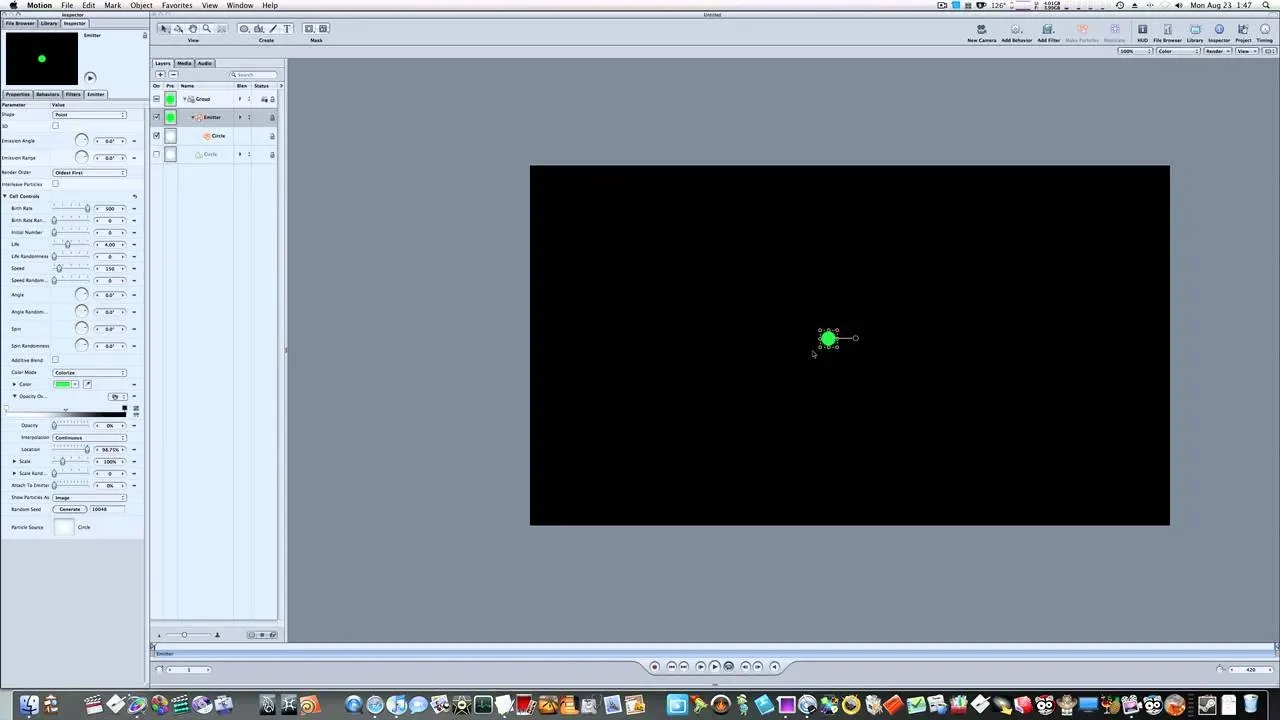Image resolution: width=1280 pixels, height=720 pixels.
Task: Open the Mark menu
Action: click(113, 5)
